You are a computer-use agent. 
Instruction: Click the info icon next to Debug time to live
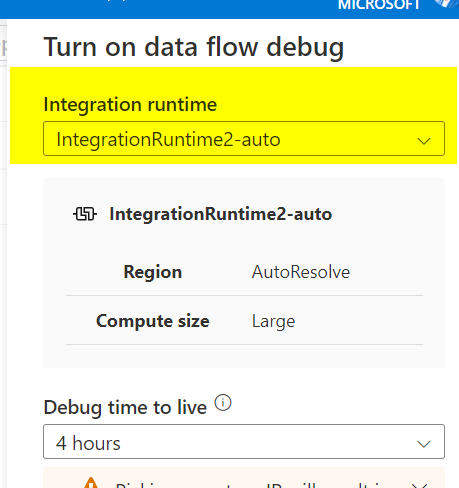223,403
